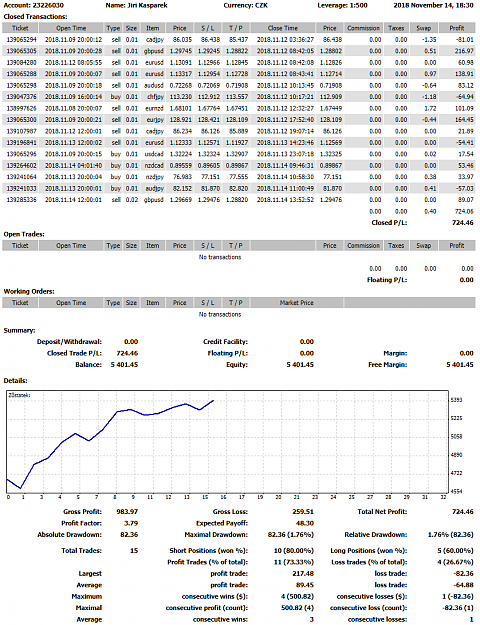Click the Gross Loss value 259.51
This screenshot has width=480, height=625.
[x=303, y=512]
